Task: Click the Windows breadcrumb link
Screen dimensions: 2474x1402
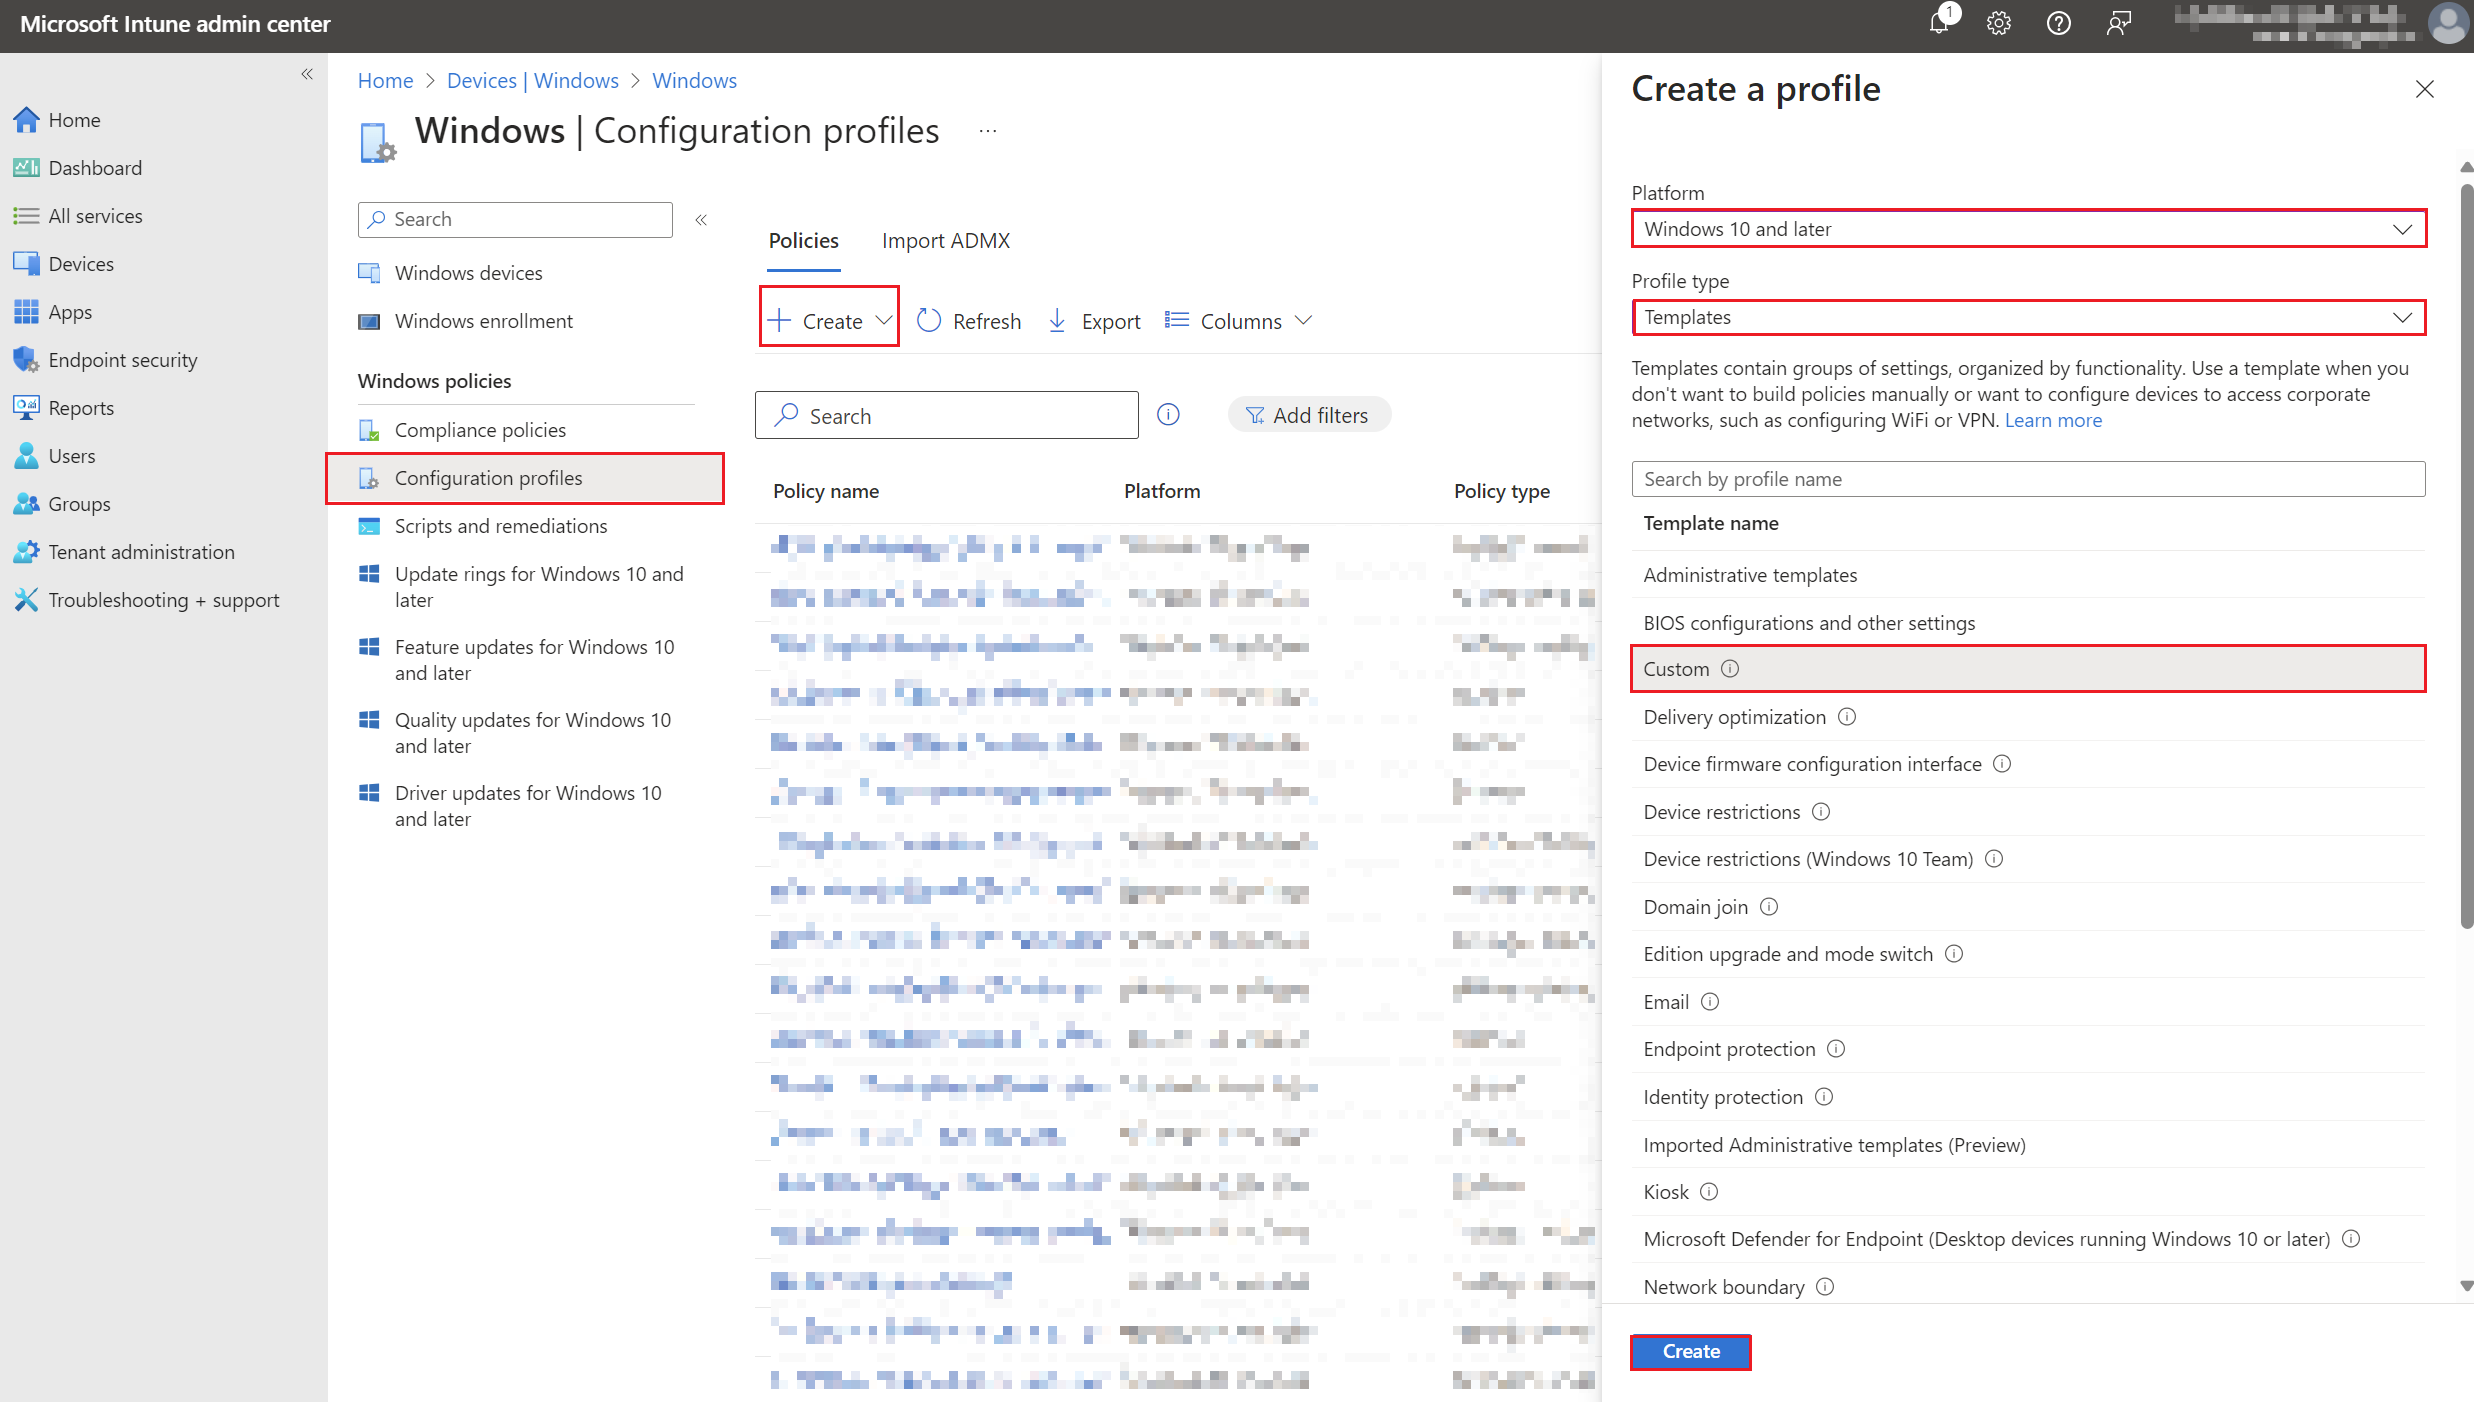Action: click(x=694, y=81)
